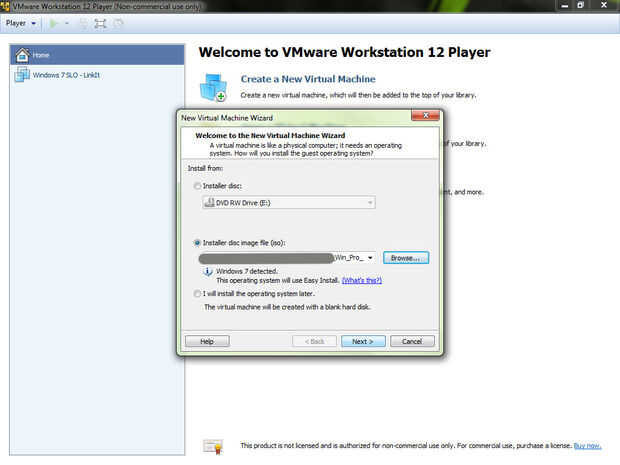Click the license certificate icon at bottom
The image size is (620, 465).
click(x=213, y=446)
